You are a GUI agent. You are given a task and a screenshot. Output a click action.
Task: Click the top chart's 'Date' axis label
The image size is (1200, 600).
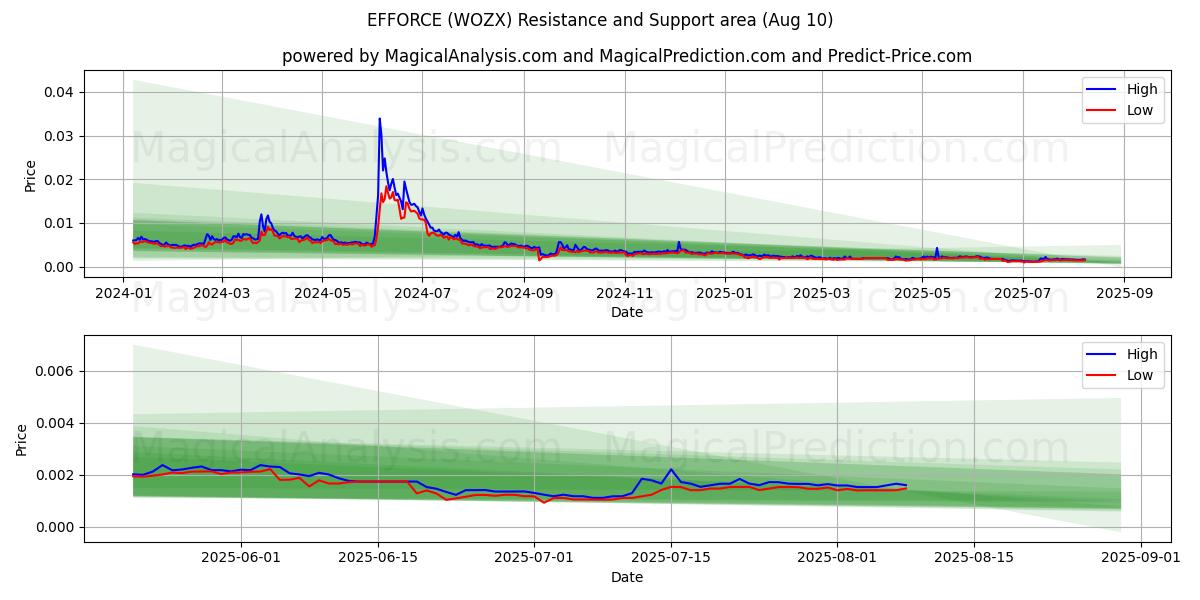coord(627,313)
